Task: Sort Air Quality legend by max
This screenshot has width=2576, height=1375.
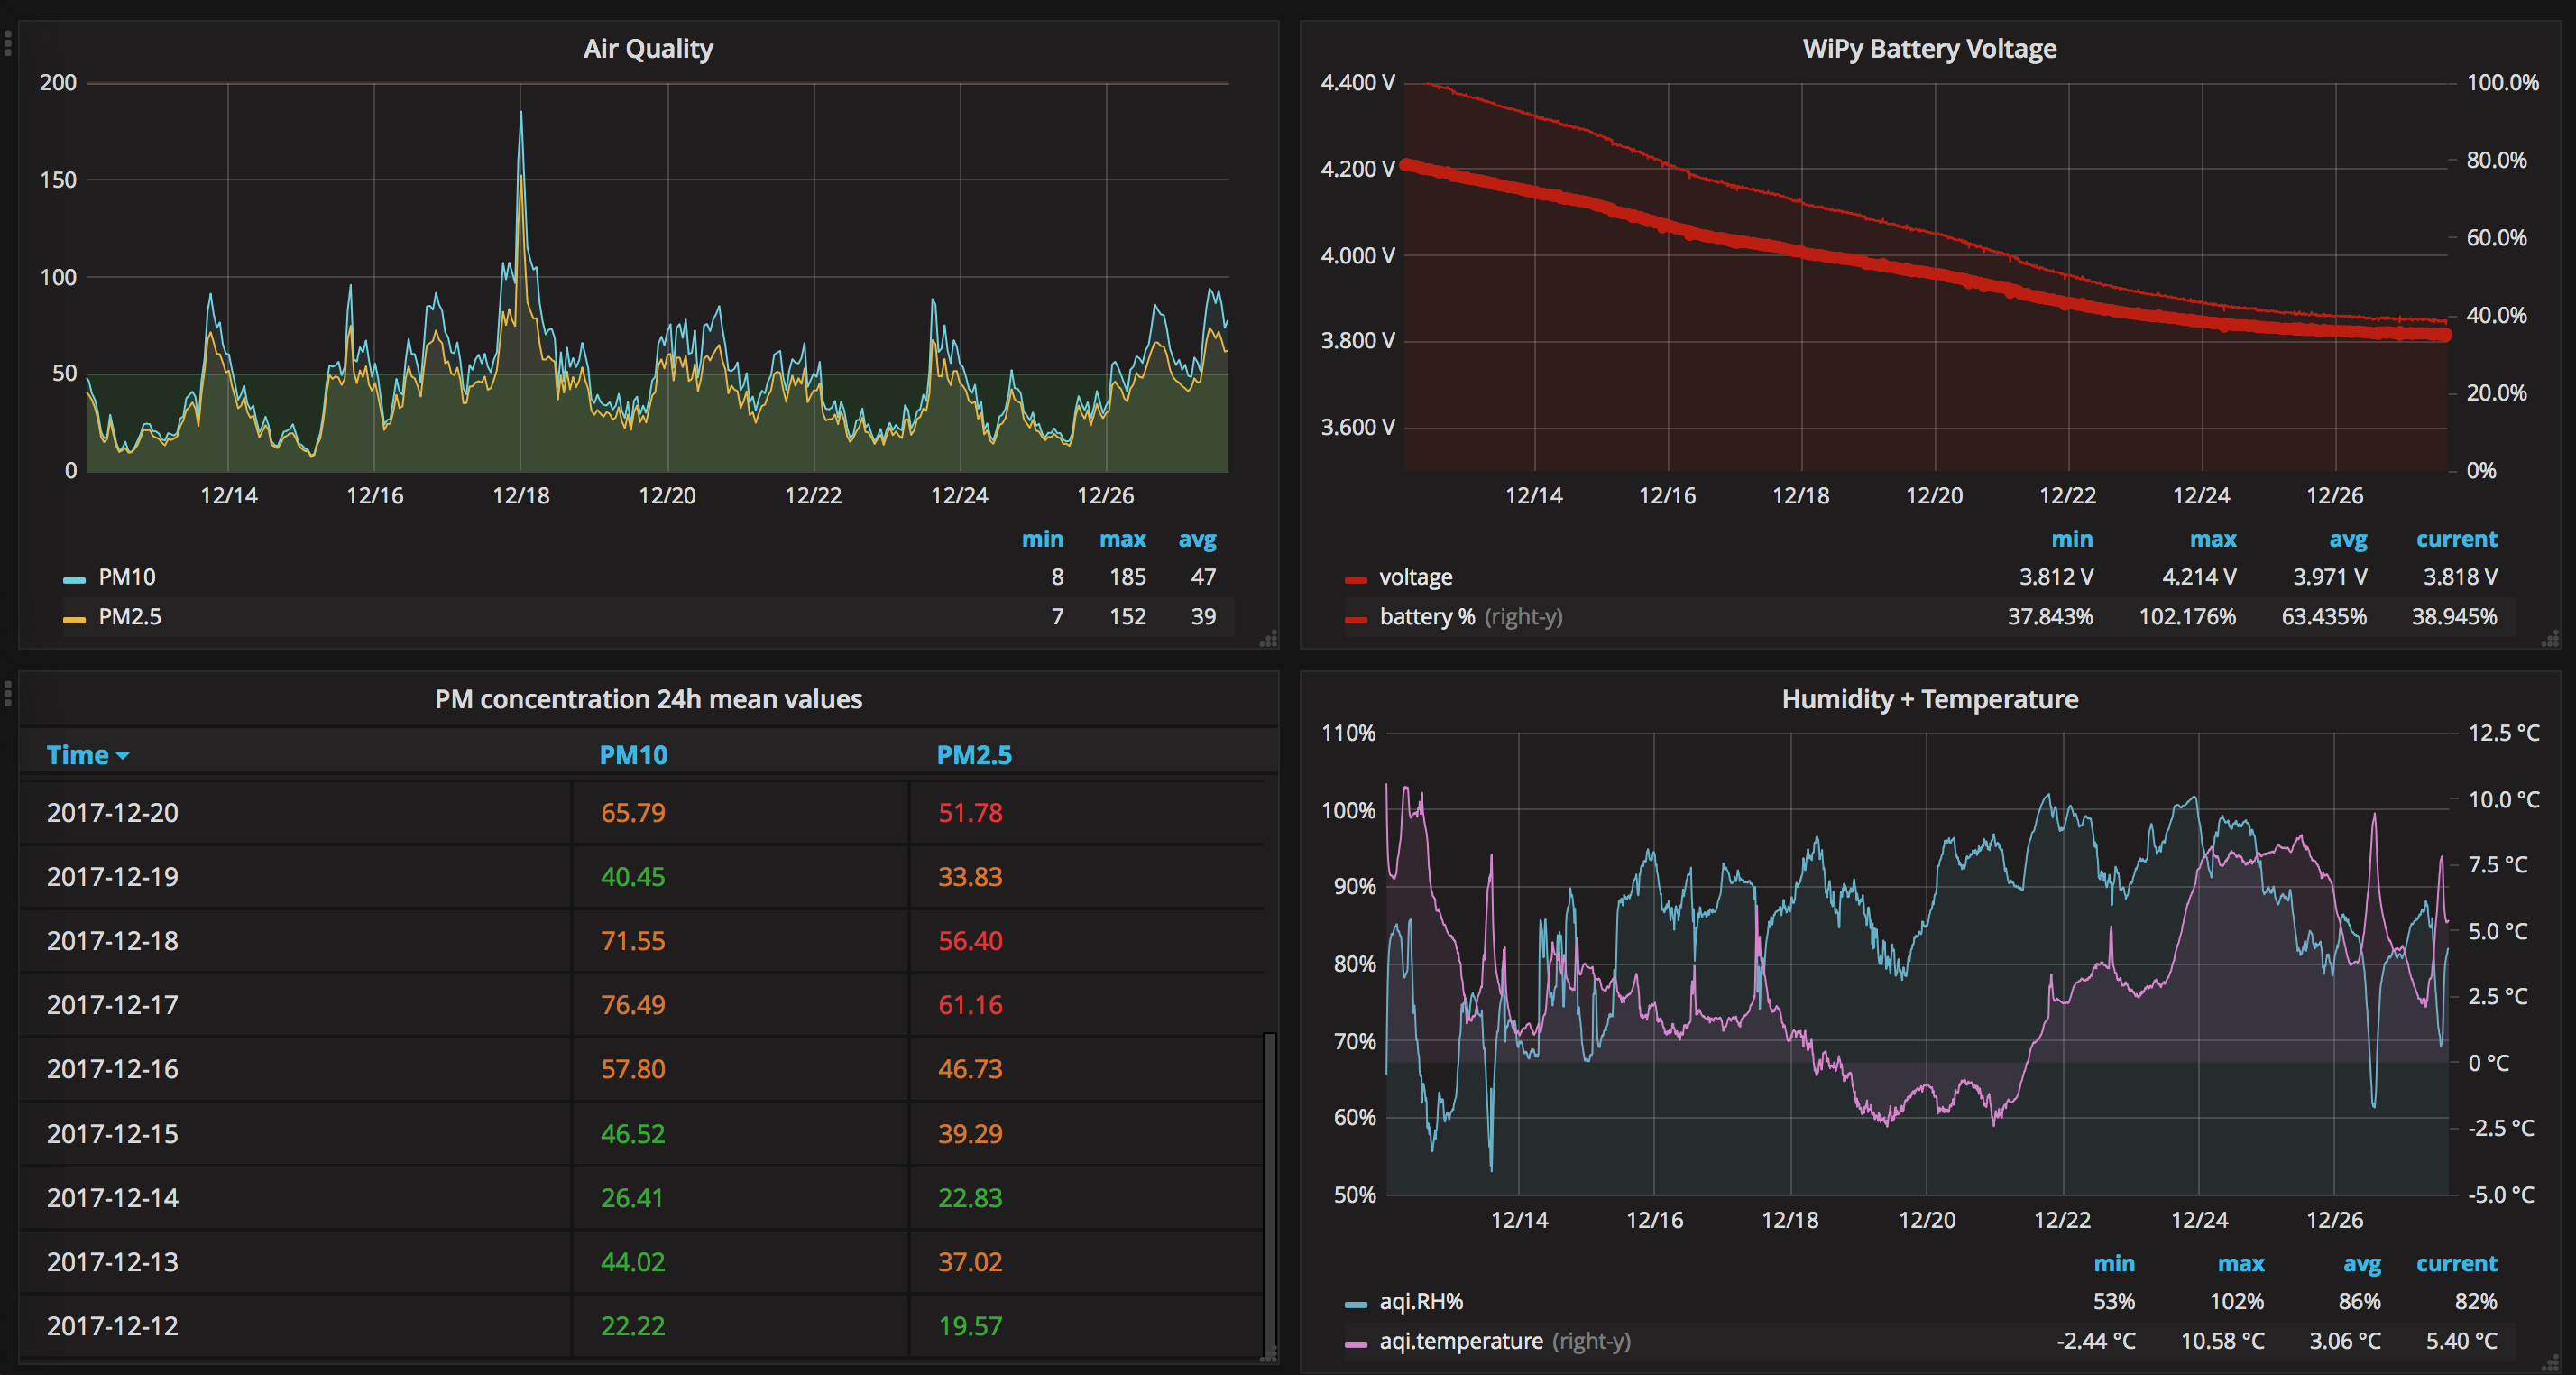Action: 1122,539
